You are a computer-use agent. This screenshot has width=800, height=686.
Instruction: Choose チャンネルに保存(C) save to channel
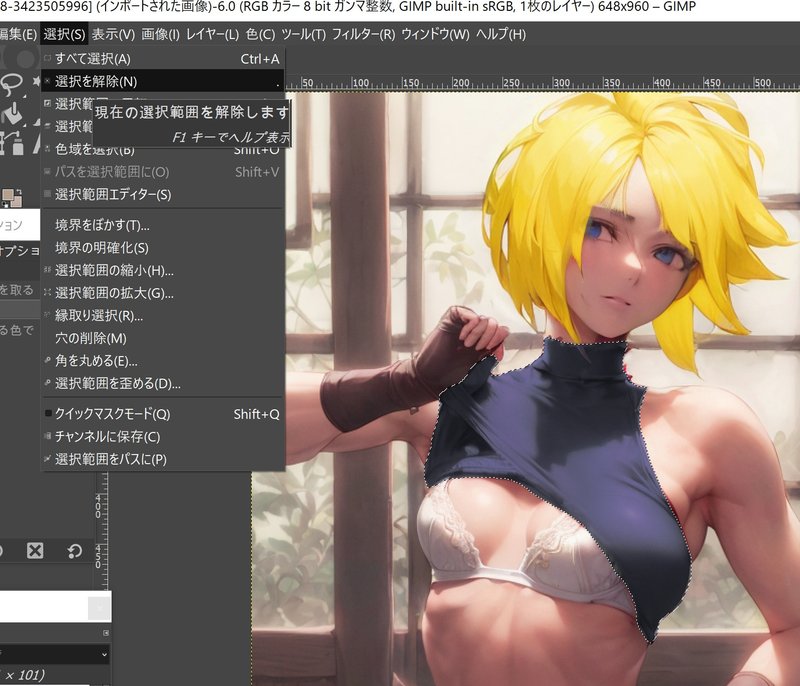(162, 437)
